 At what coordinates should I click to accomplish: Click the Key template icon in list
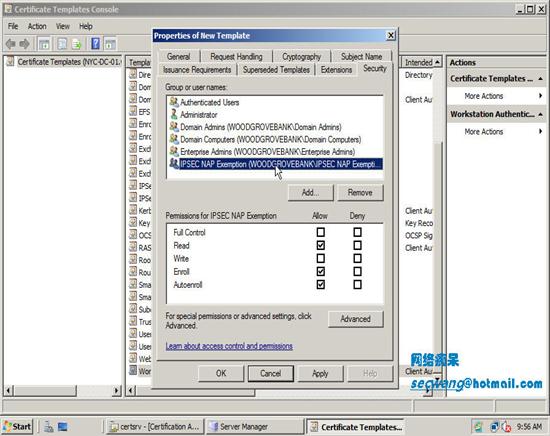(133, 222)
